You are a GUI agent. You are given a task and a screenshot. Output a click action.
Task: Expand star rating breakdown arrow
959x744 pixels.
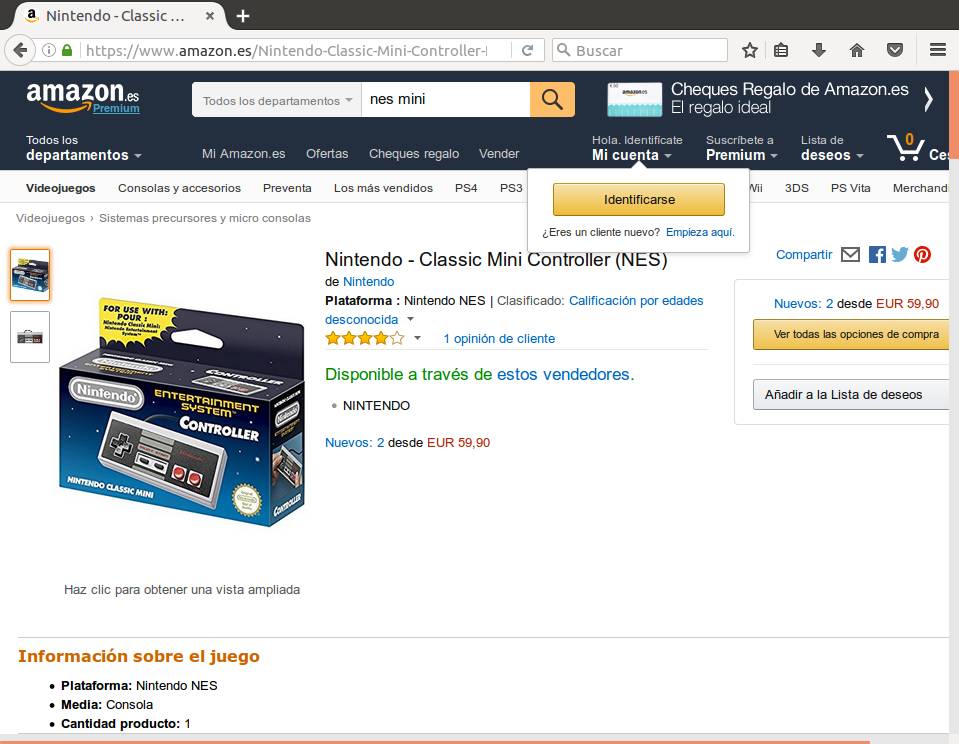tap(417, 338)
